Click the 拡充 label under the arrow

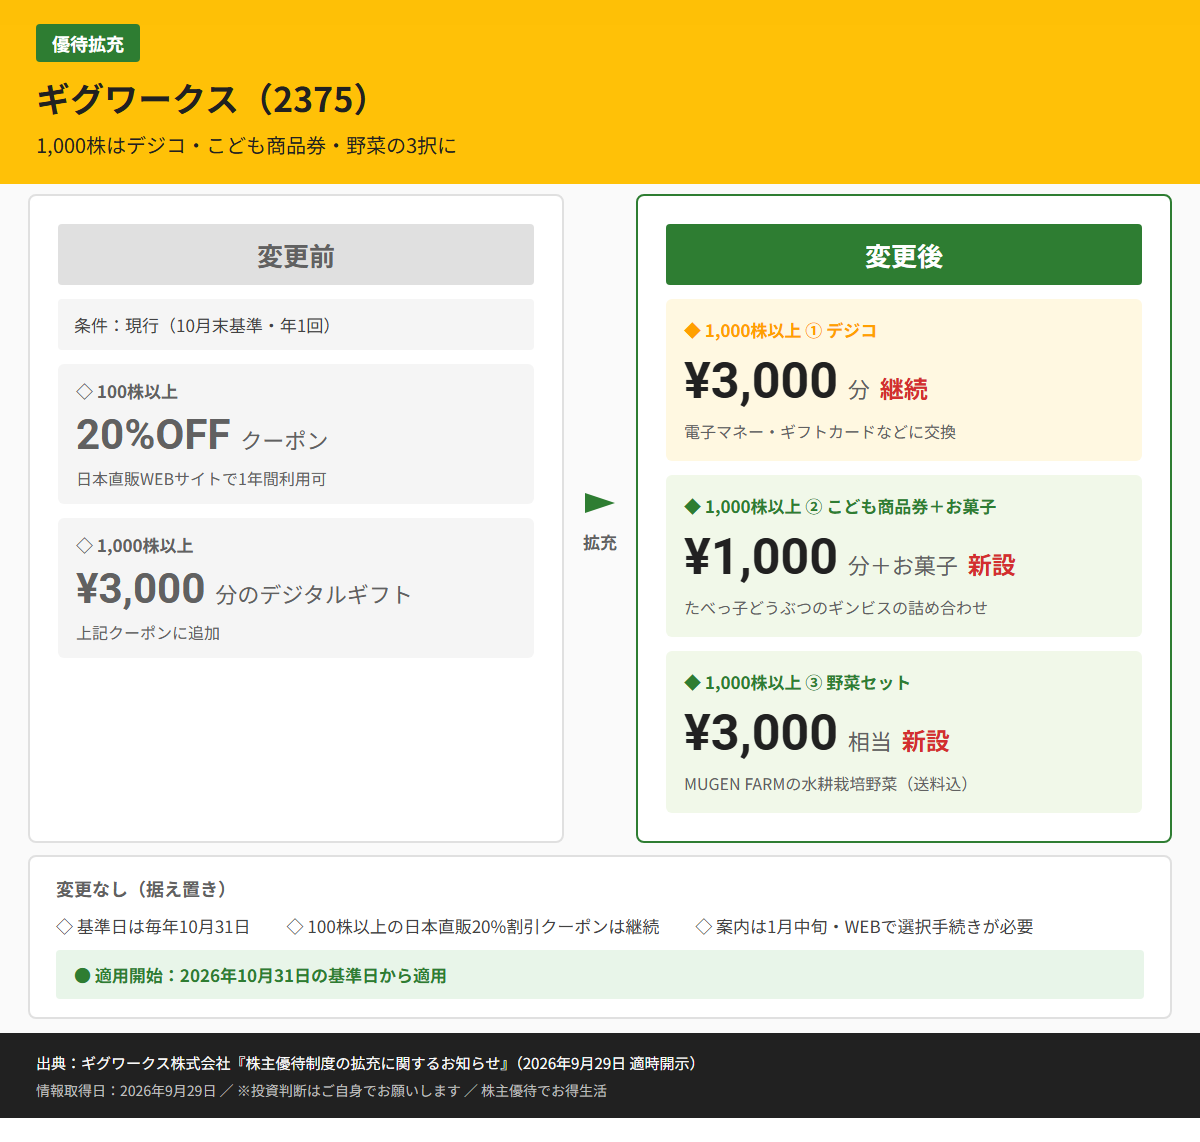click(x=600, y=543)
